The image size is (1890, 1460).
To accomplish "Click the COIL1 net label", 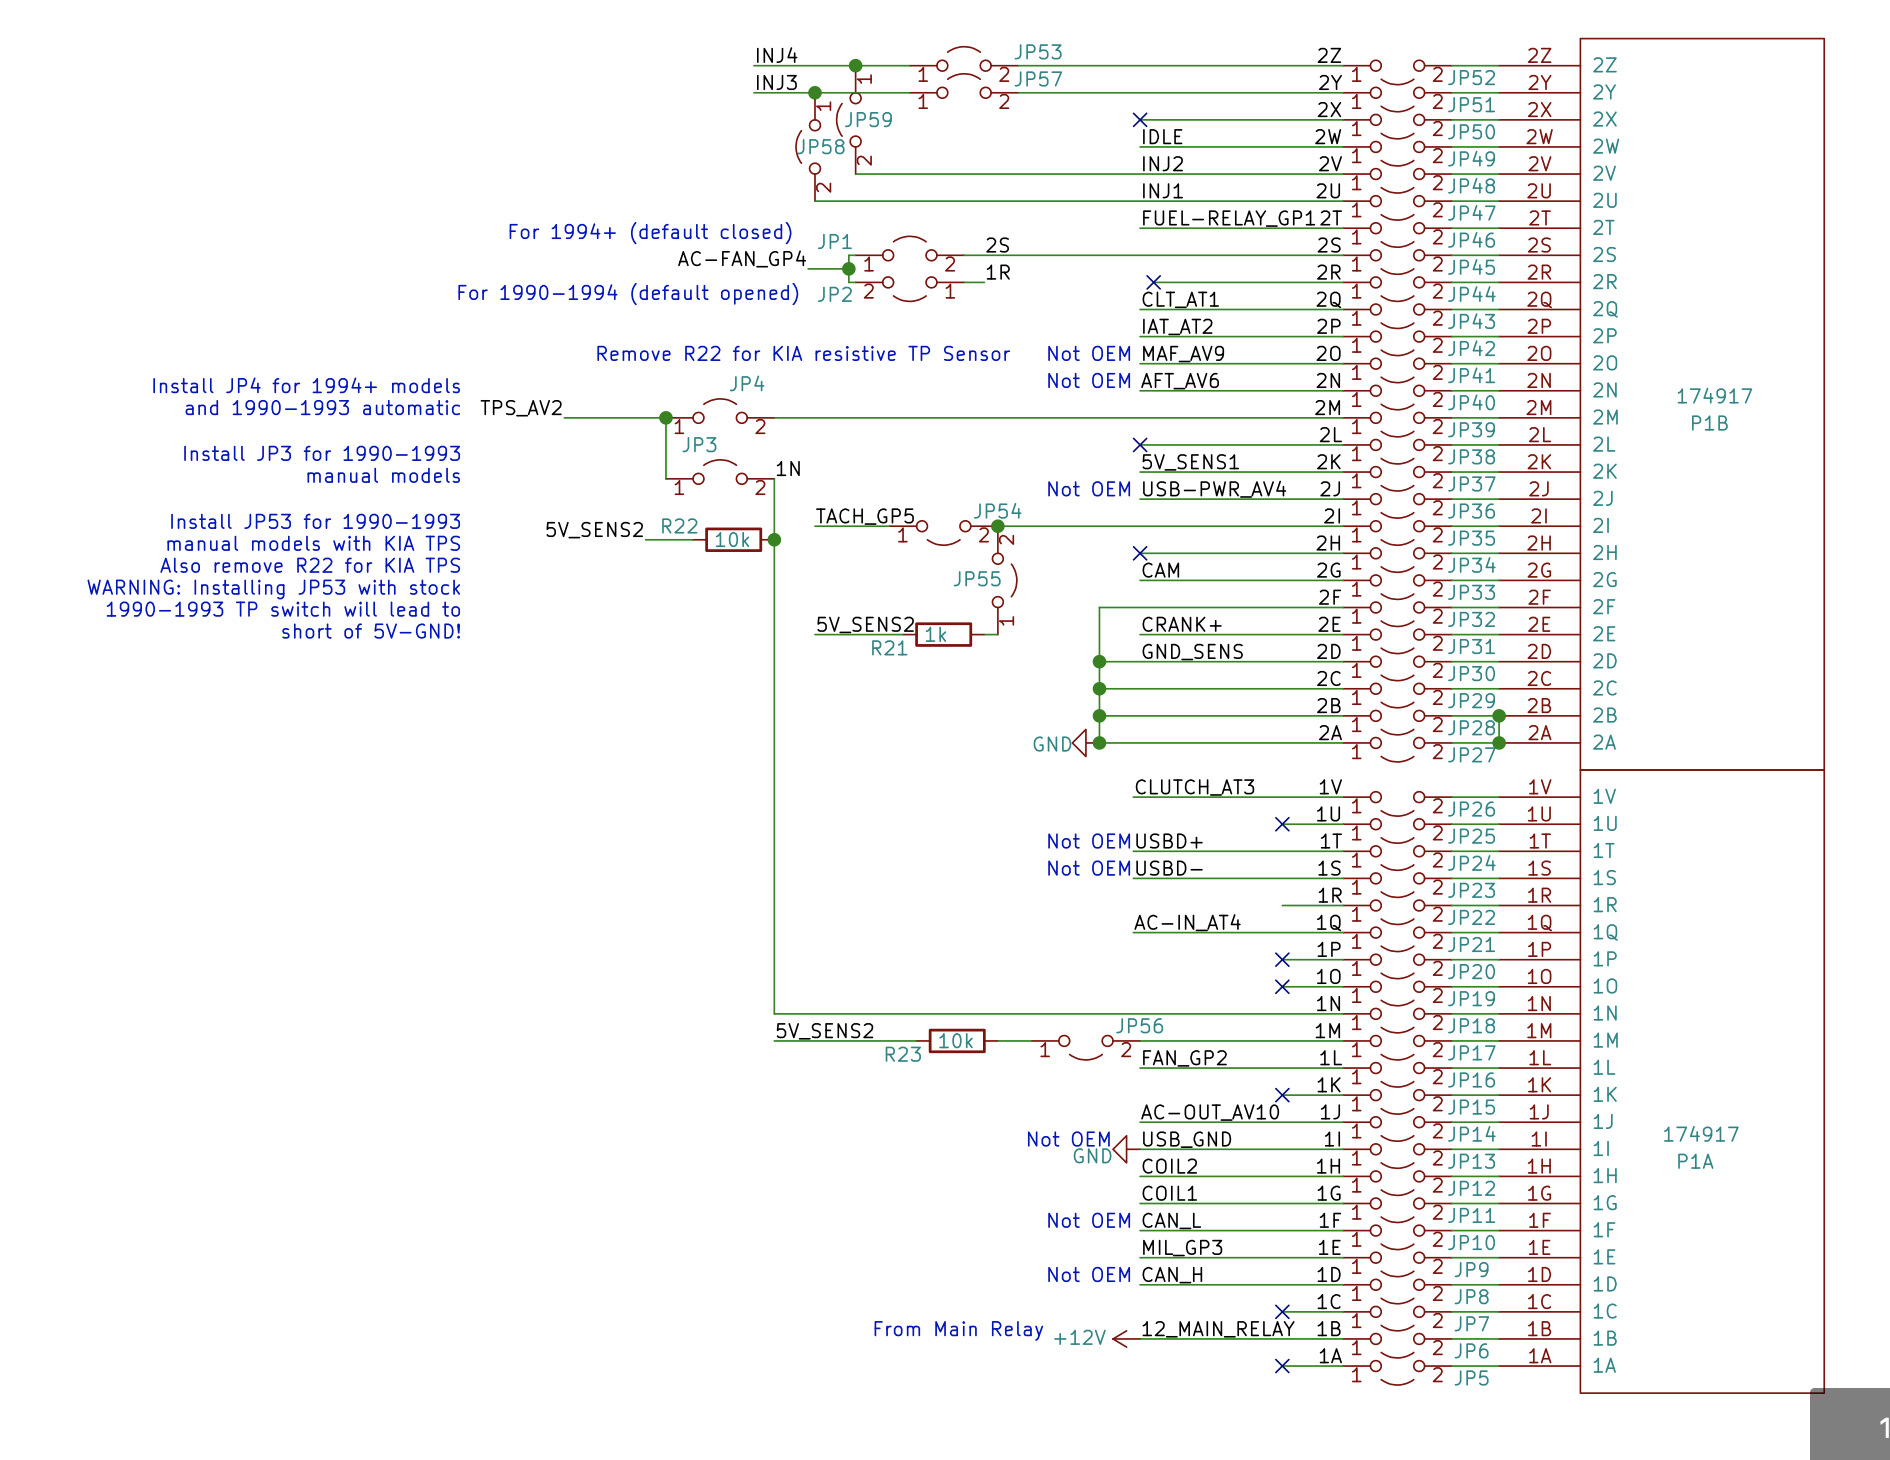I will (1169, 1193).
